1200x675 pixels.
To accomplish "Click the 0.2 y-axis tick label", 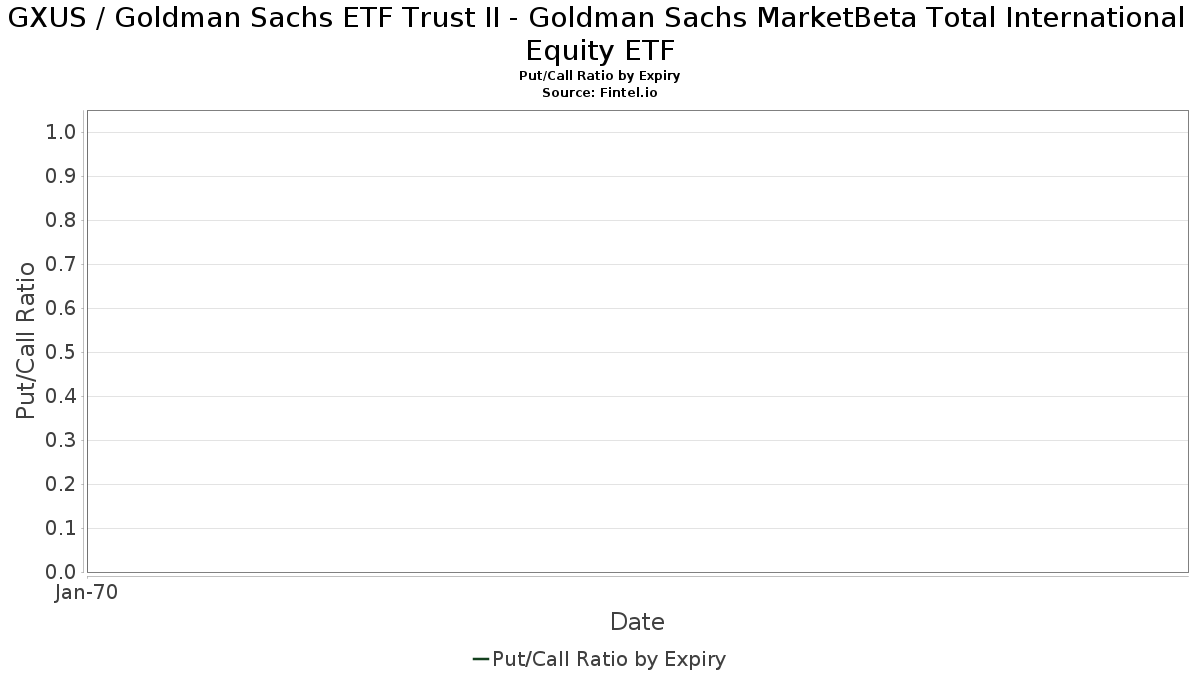I will click(61, 485).
